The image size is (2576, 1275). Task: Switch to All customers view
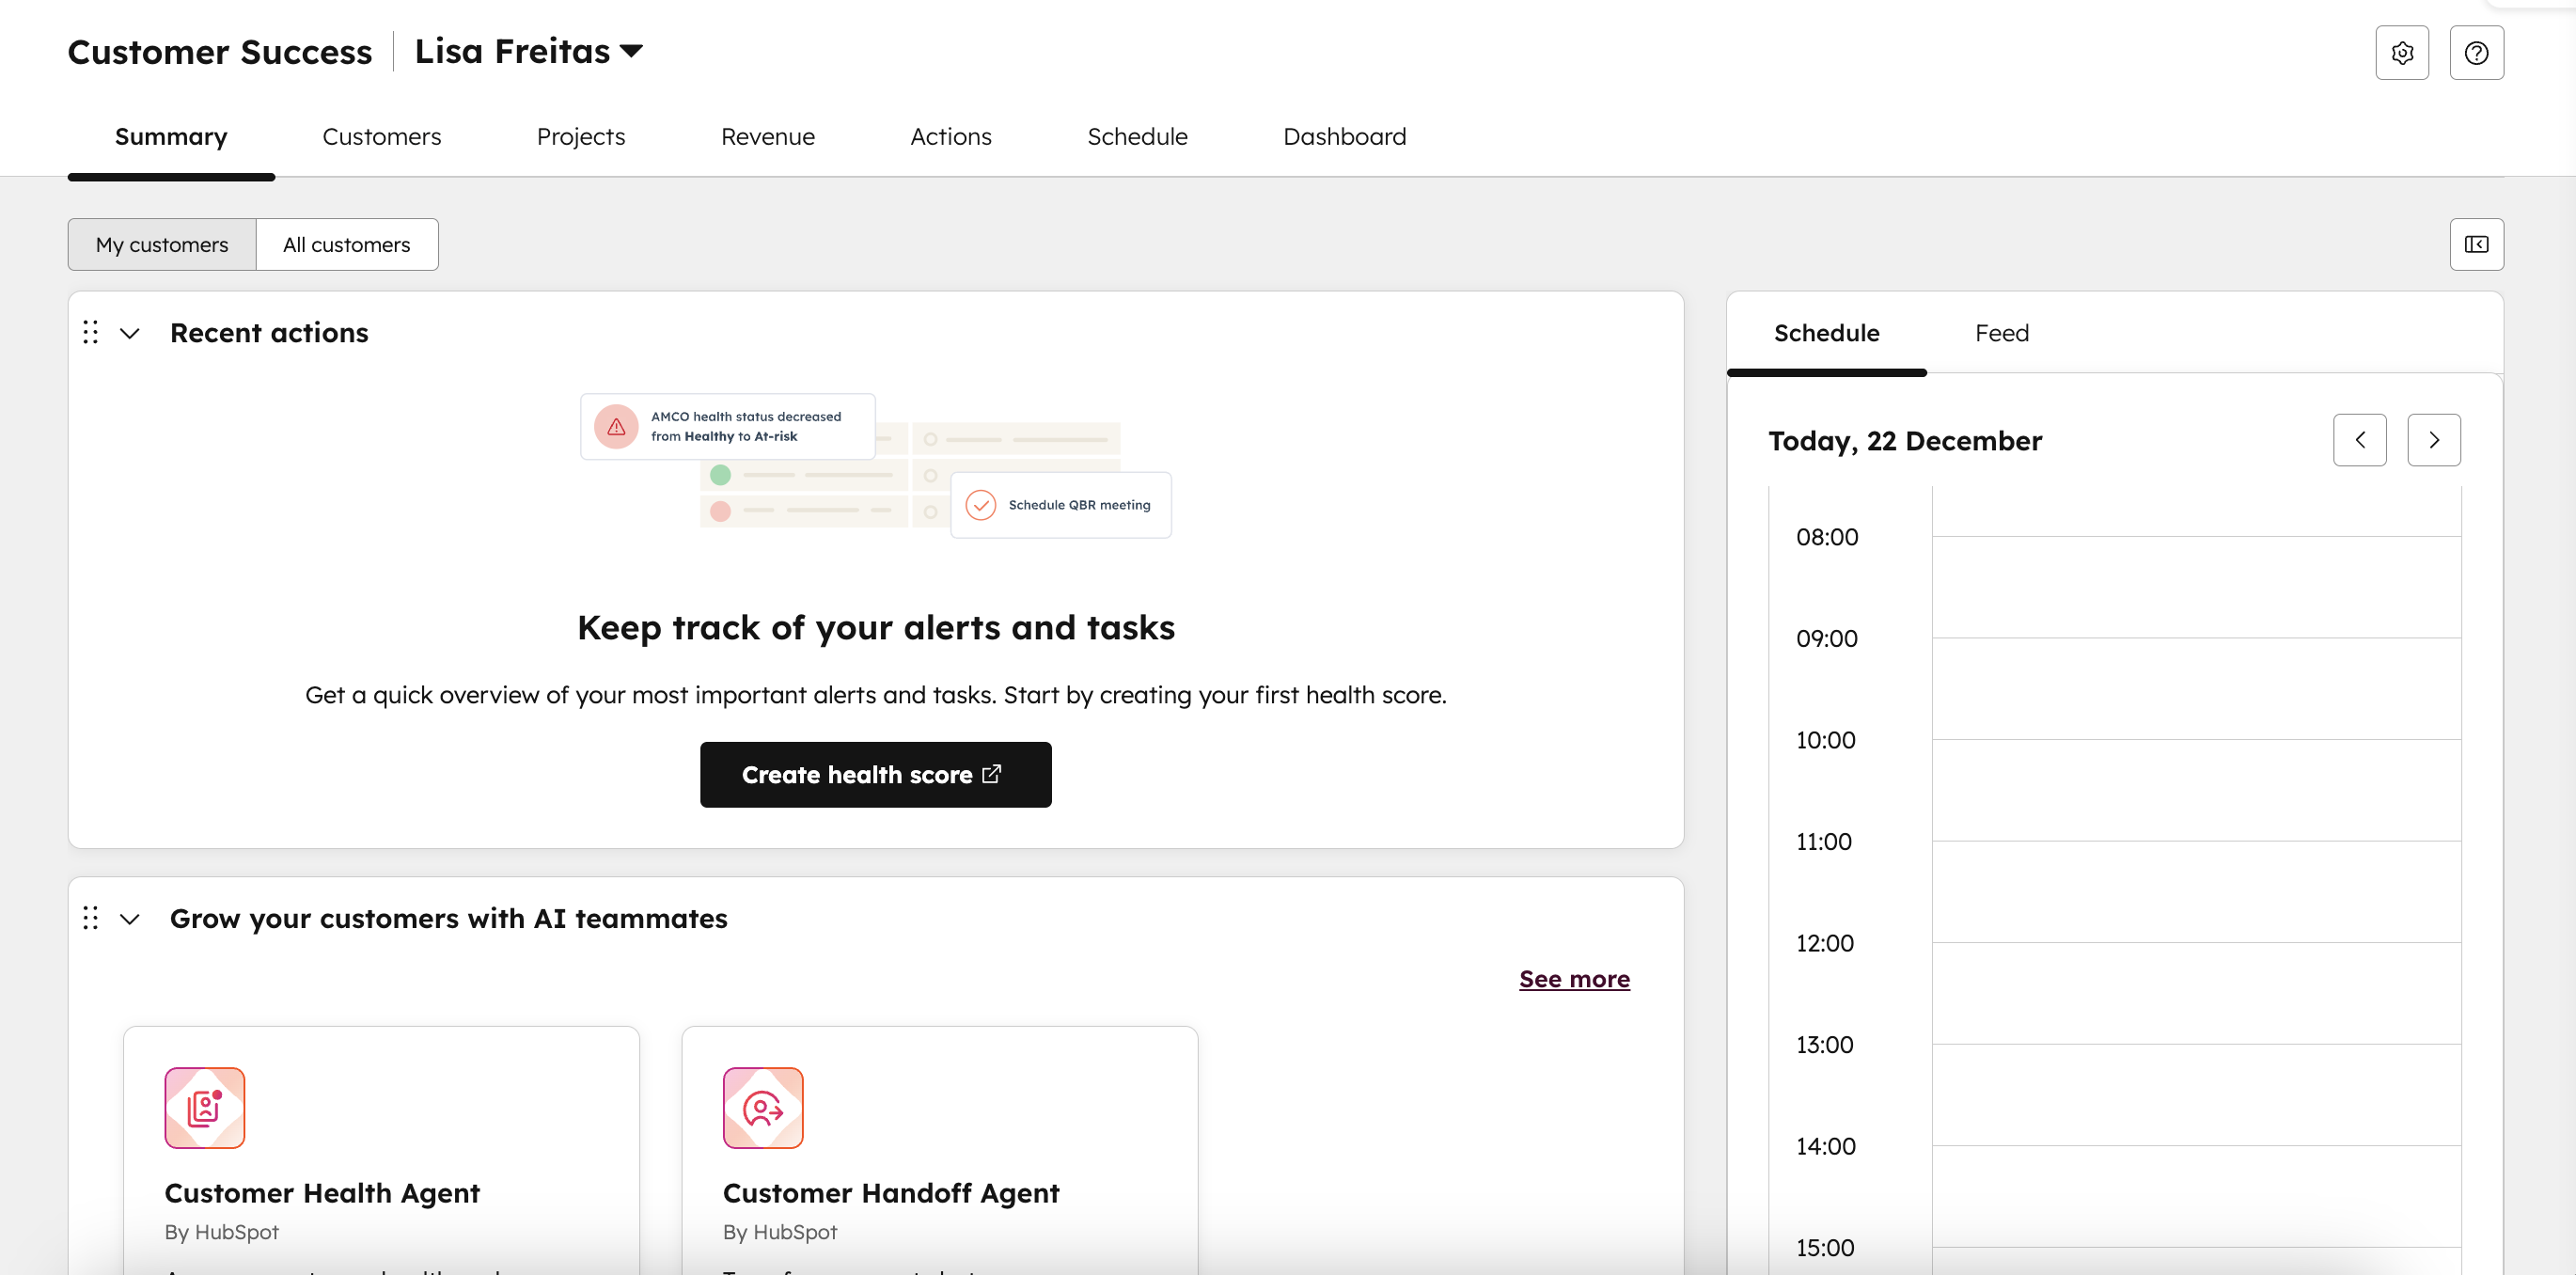tap(346, 244)
